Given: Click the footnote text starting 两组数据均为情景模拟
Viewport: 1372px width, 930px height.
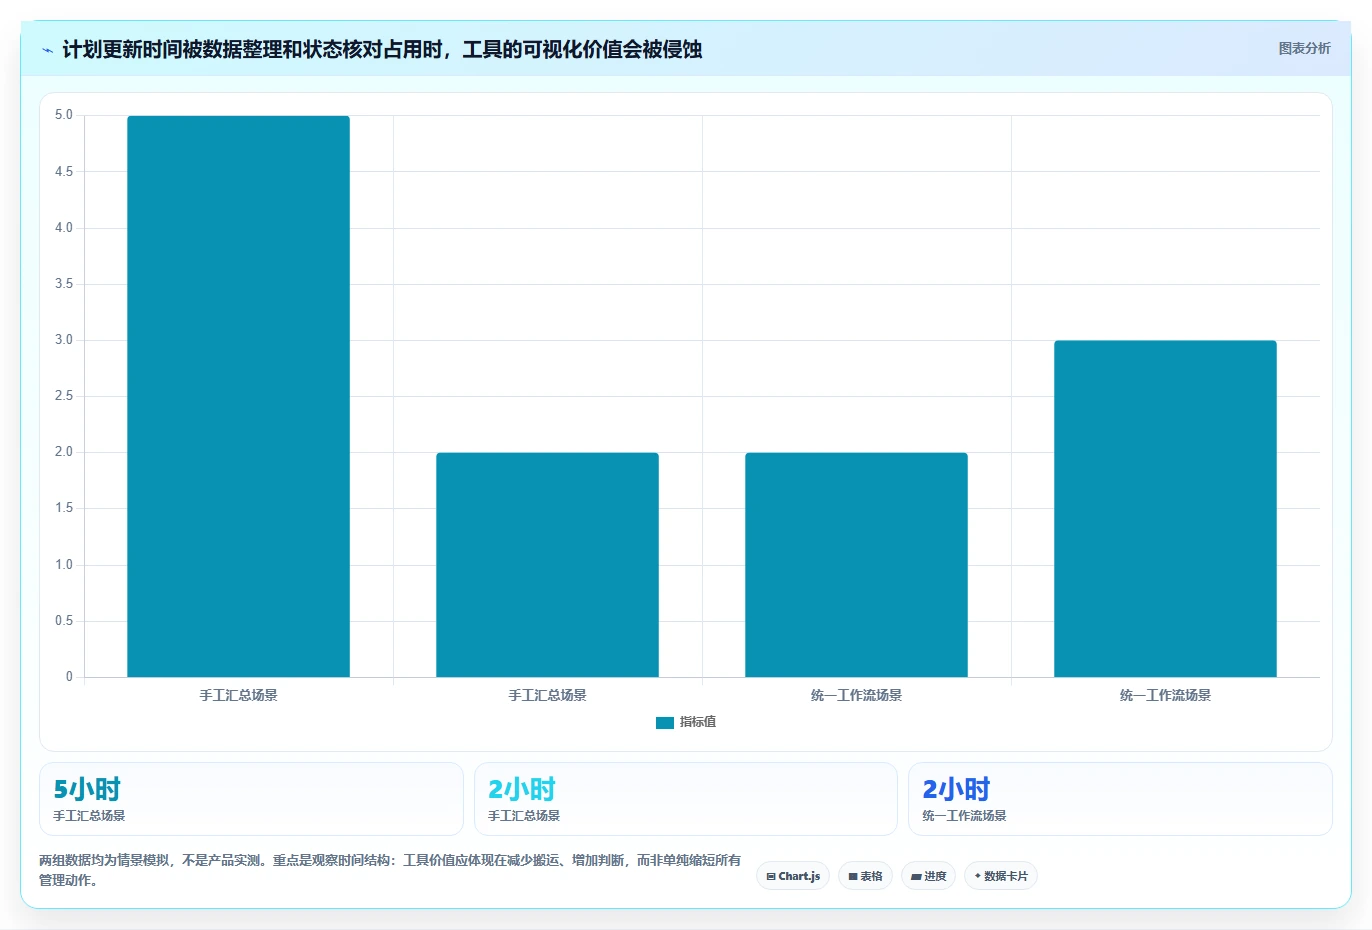Looking at the screenshot, I should [x=390, y=870].
